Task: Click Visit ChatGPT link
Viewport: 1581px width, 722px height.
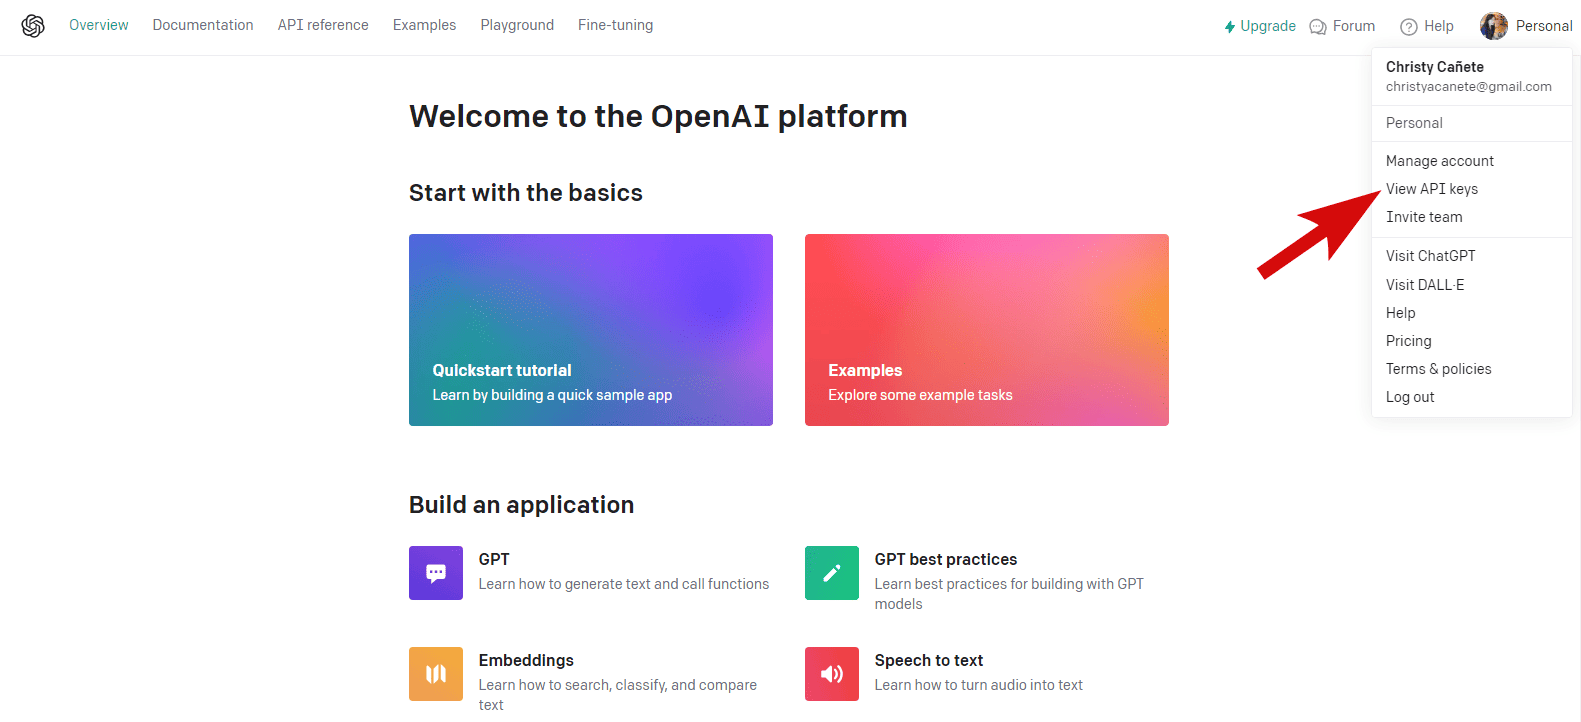Action: tap(1430, 256)
